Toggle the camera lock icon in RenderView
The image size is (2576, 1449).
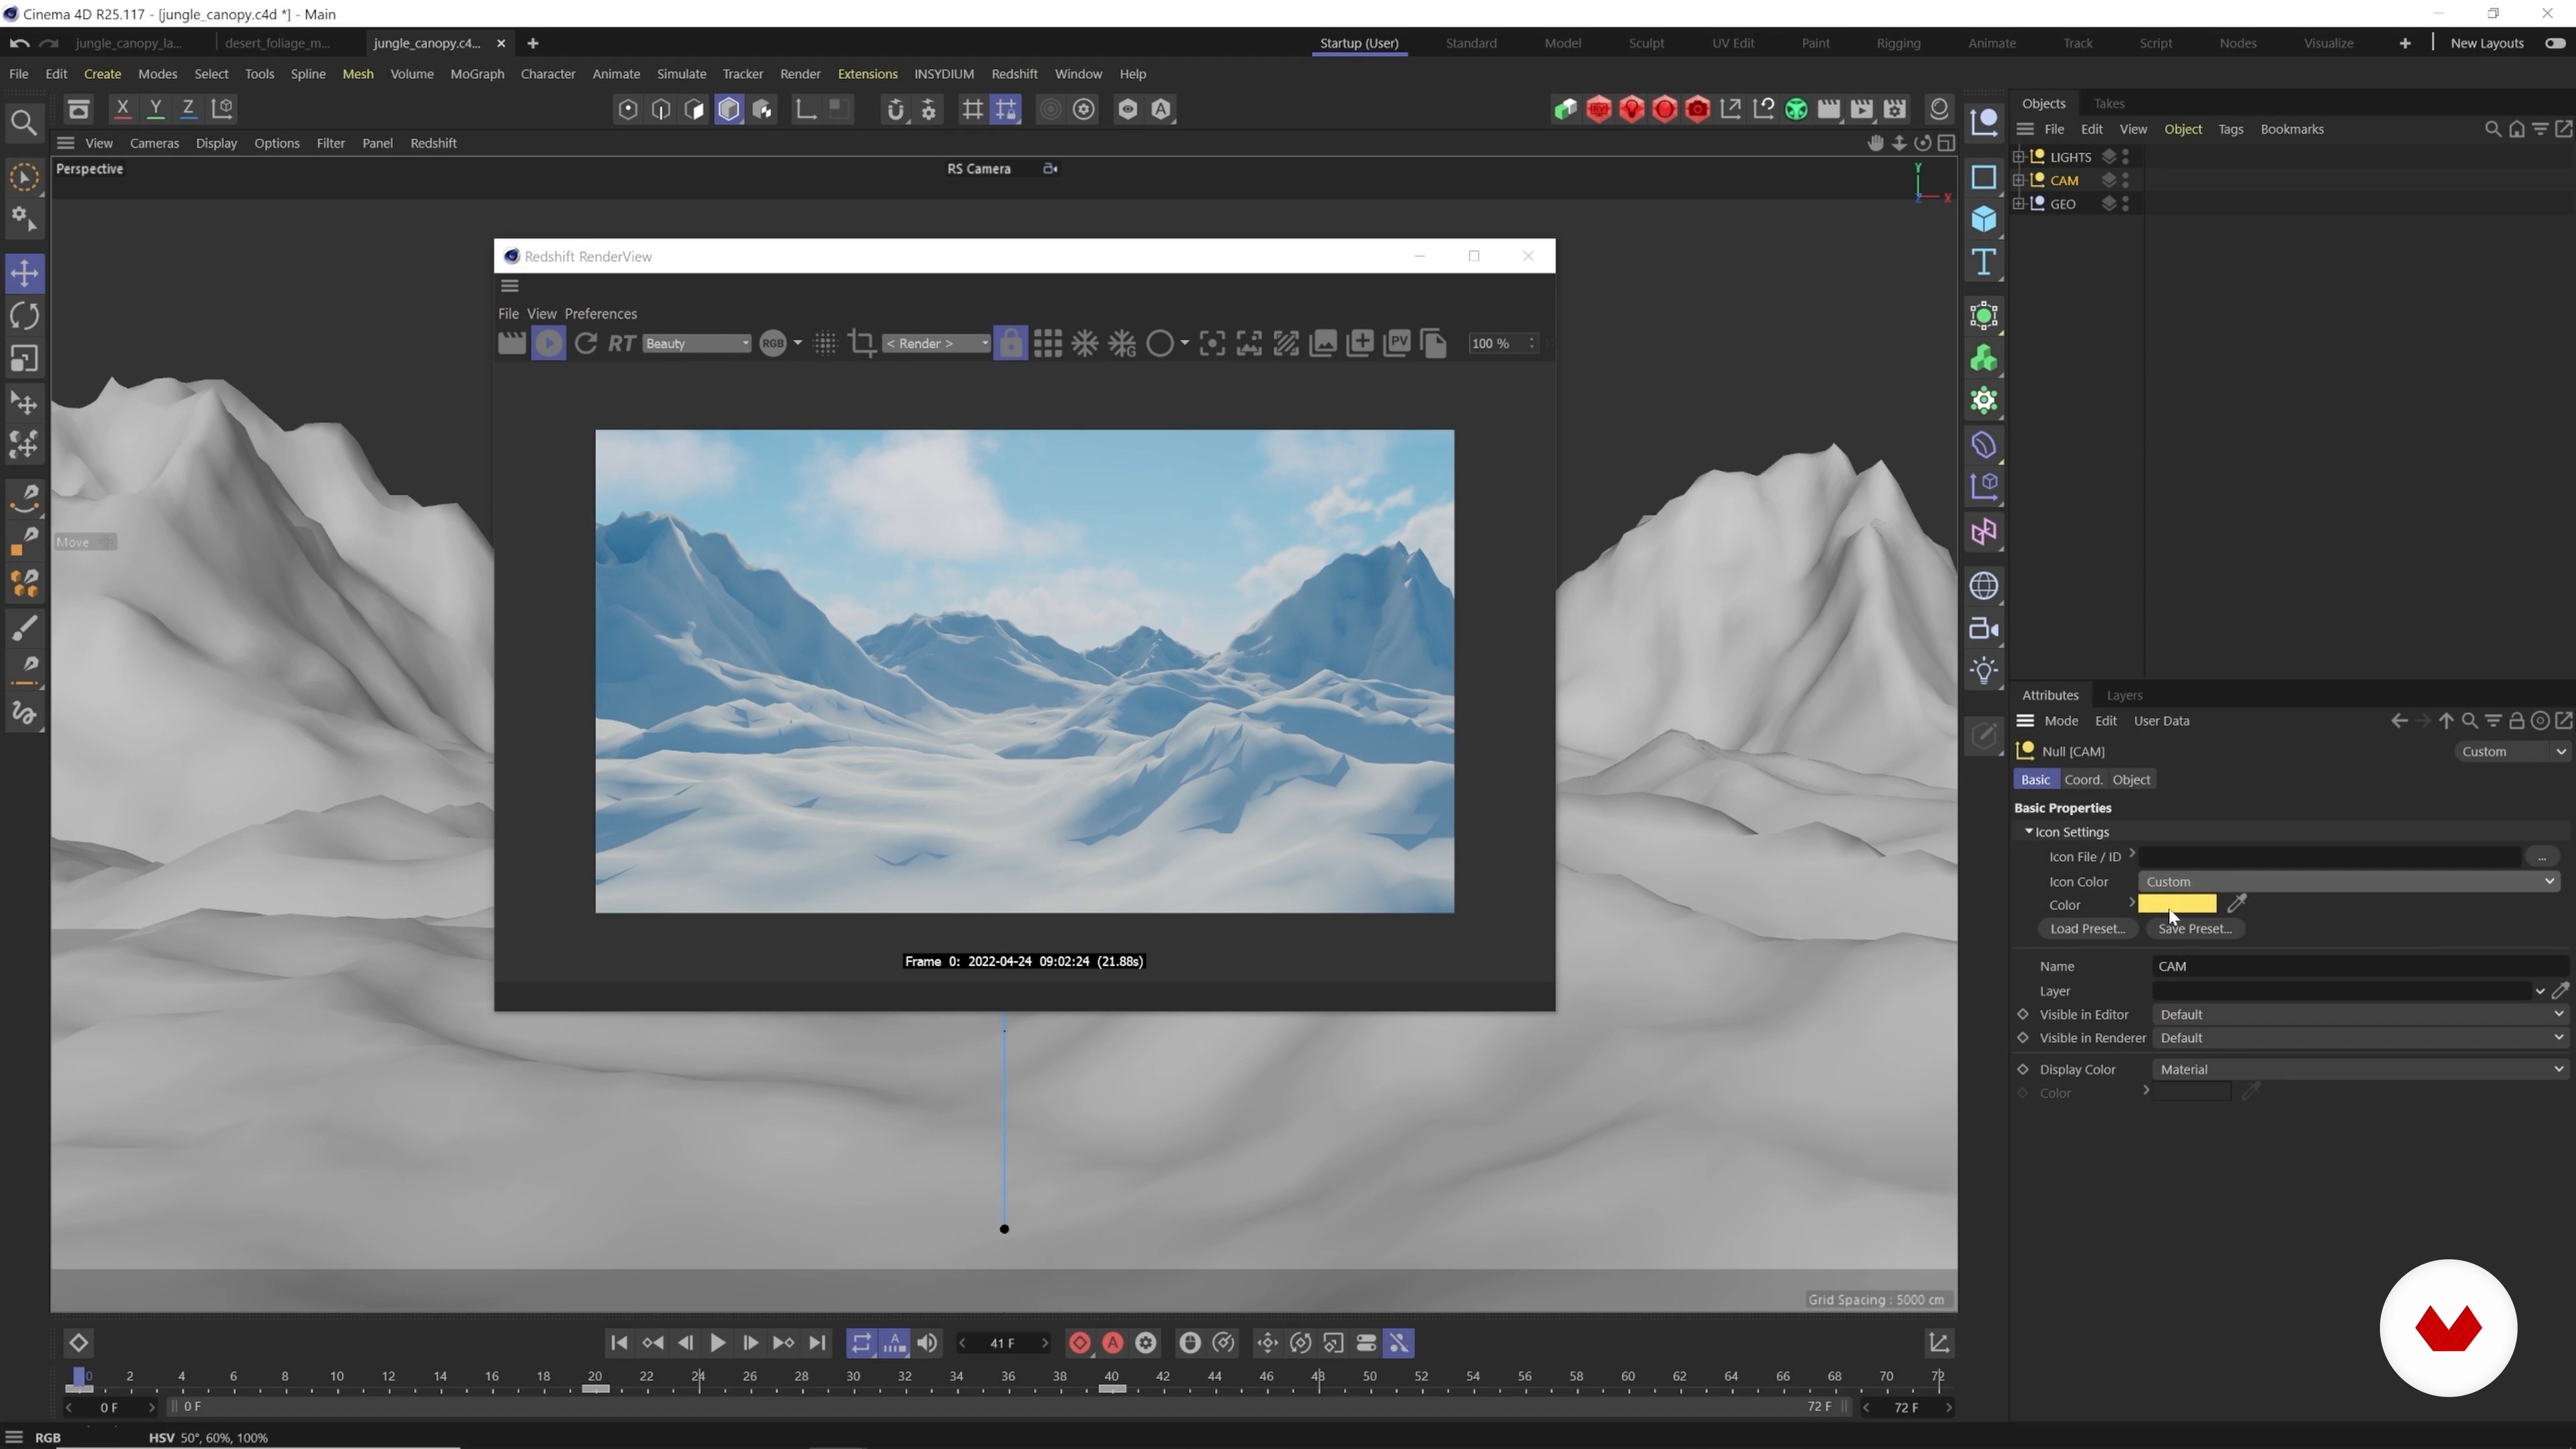[1010, 343]
